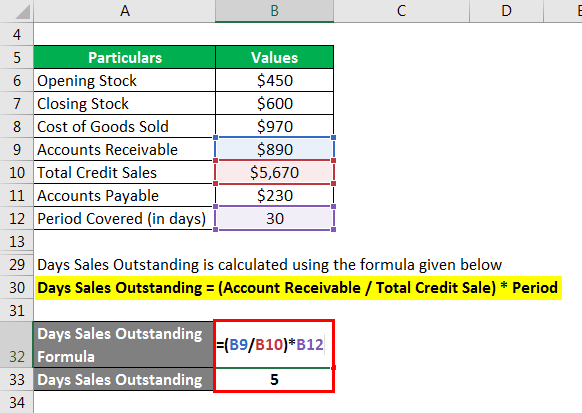Click the Values header cell
Image resolution: width=582 pixels, height=413 pixels.
click(274, 58)
